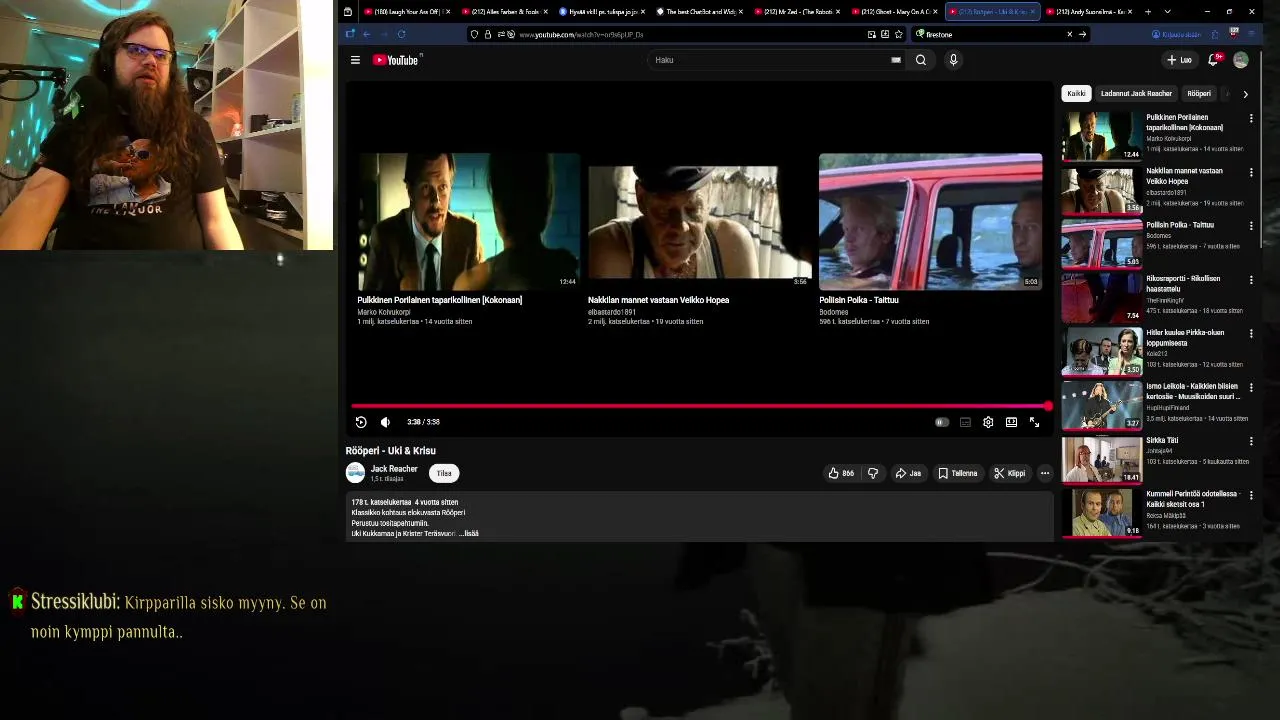Open the account avatar menu
This screenshot has height=720, width=1280.
(1241, 60)
